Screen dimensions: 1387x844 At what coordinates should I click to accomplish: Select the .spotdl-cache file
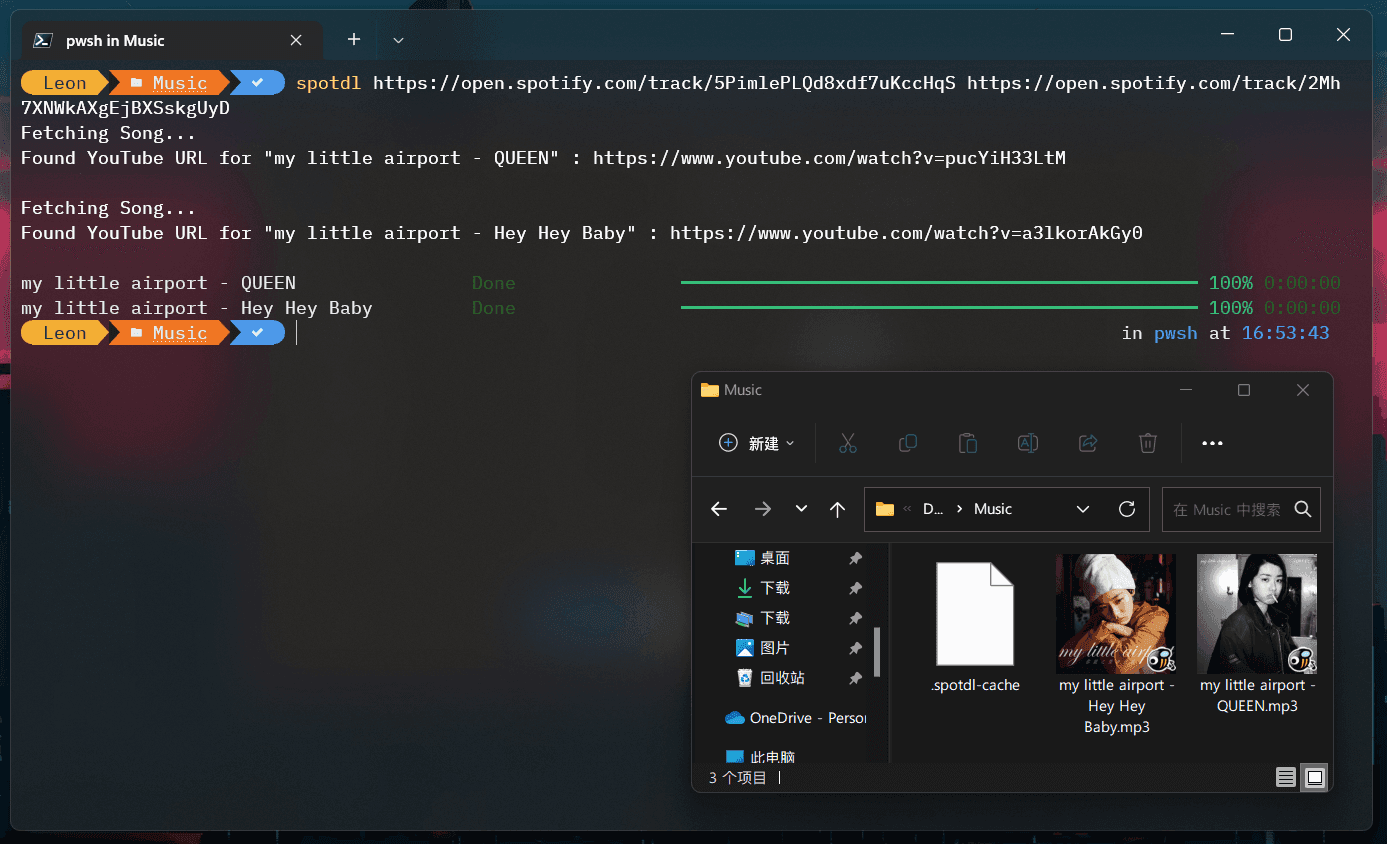tap(975, 627)
